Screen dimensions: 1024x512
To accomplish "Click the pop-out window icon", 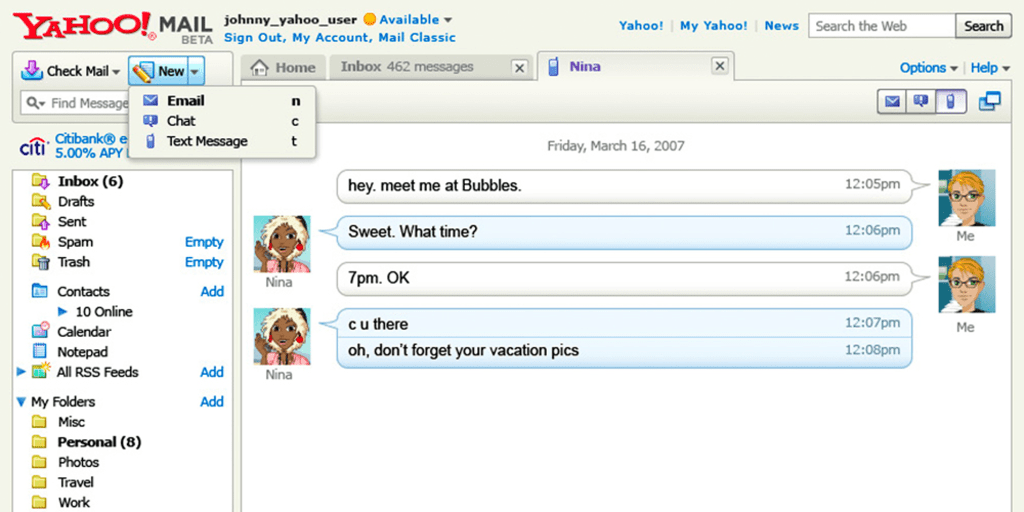I will tap(989, 101).
